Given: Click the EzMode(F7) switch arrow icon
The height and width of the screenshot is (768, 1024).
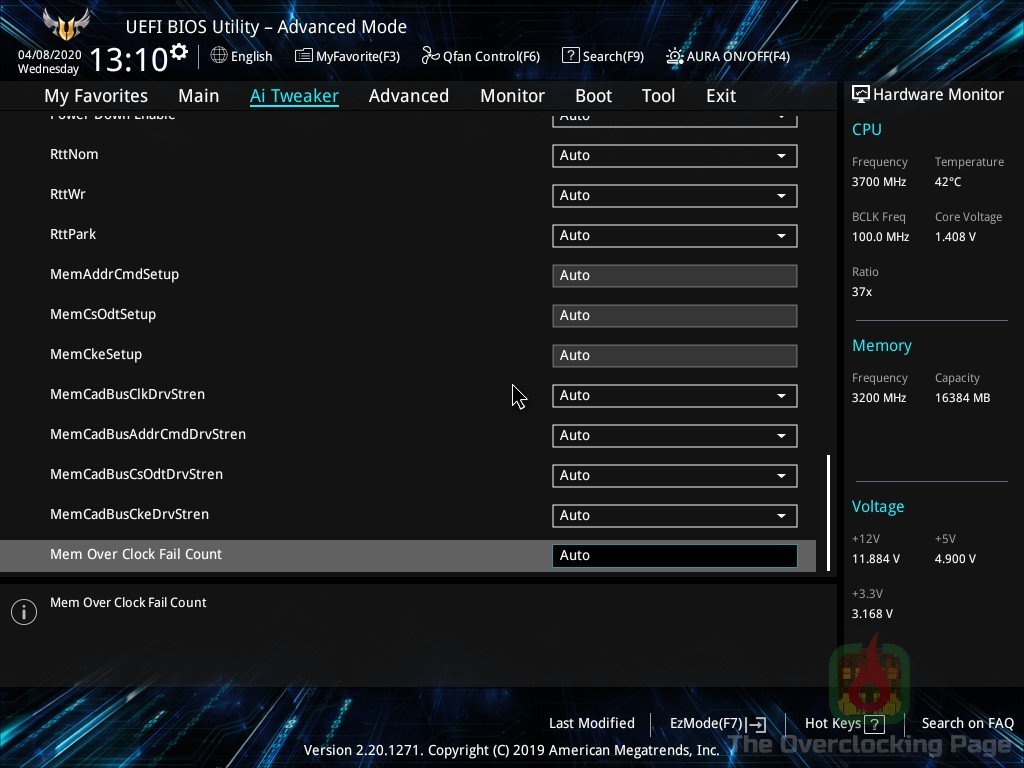Looking at the screenshot, I should (757, 724).
